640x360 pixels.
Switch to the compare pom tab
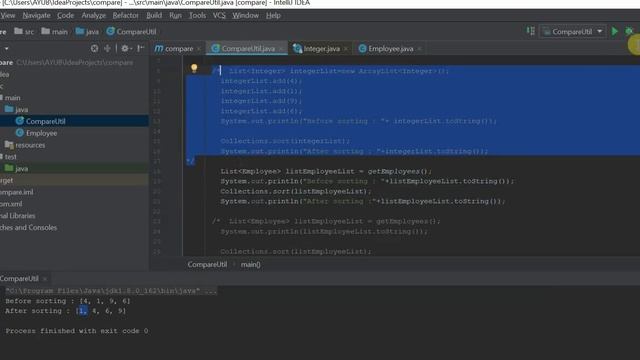pyautogui.click(x=174, y=49)
